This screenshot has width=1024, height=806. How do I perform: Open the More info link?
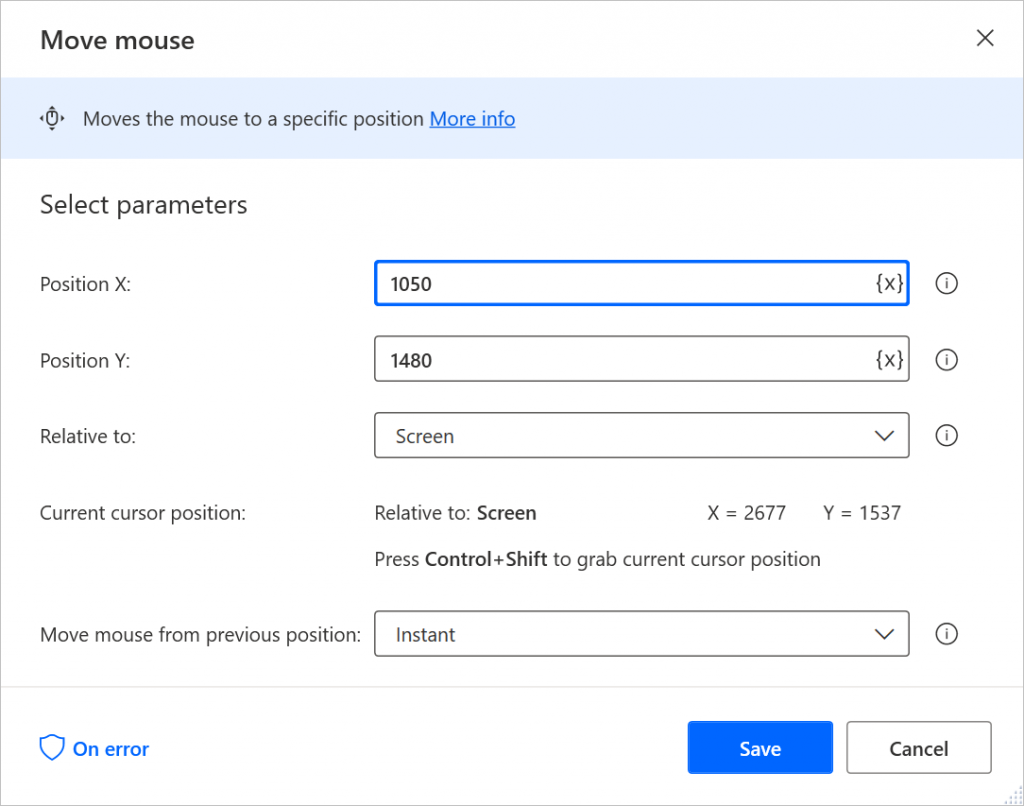coord(472,119)
